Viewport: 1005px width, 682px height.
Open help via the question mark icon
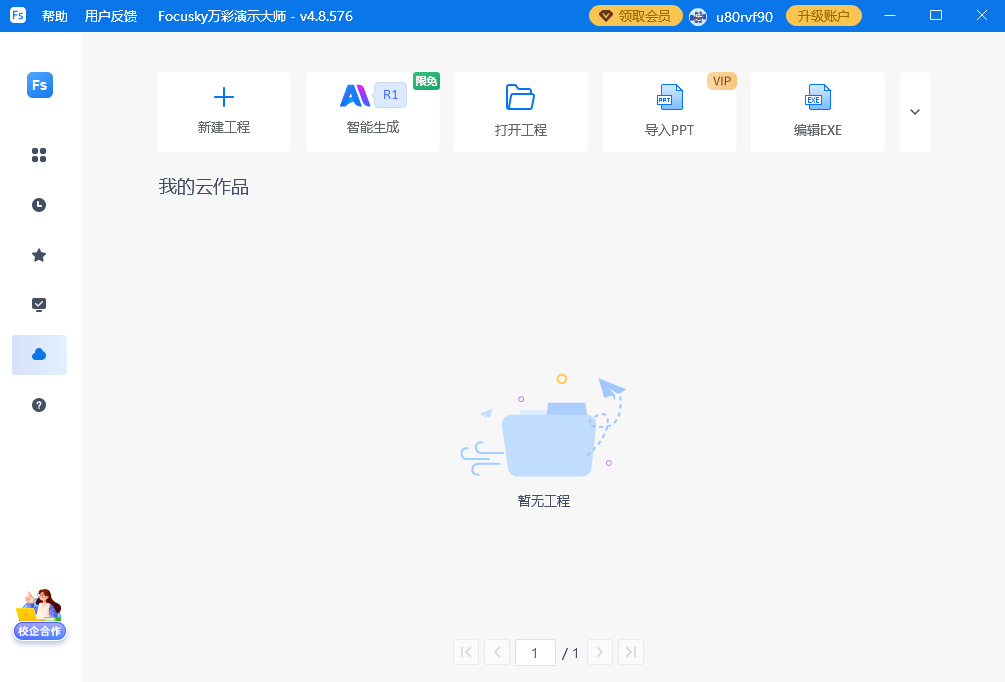coord(39,405)
